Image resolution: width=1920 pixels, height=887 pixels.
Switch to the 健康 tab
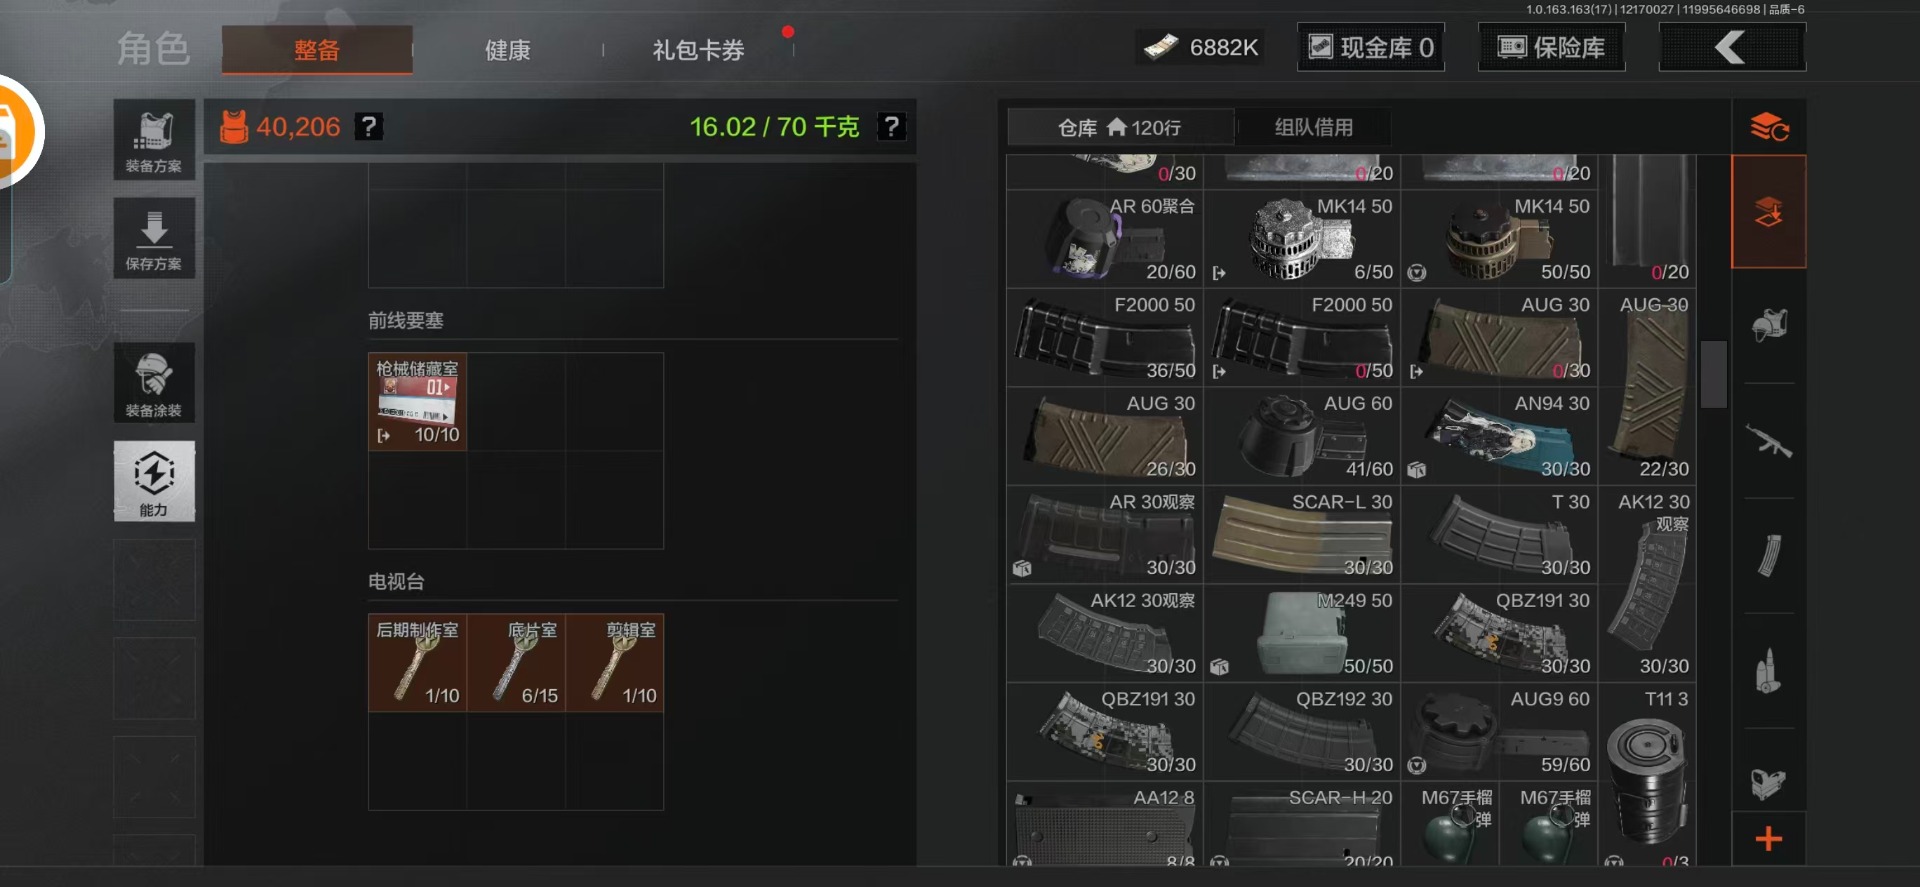point(508,50)
